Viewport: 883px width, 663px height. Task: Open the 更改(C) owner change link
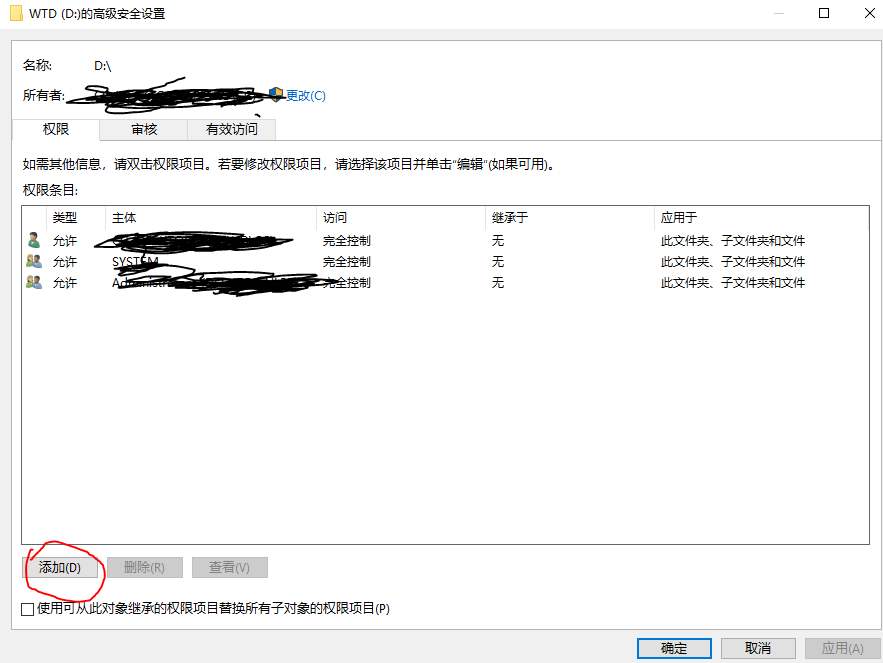coord(306,95)
